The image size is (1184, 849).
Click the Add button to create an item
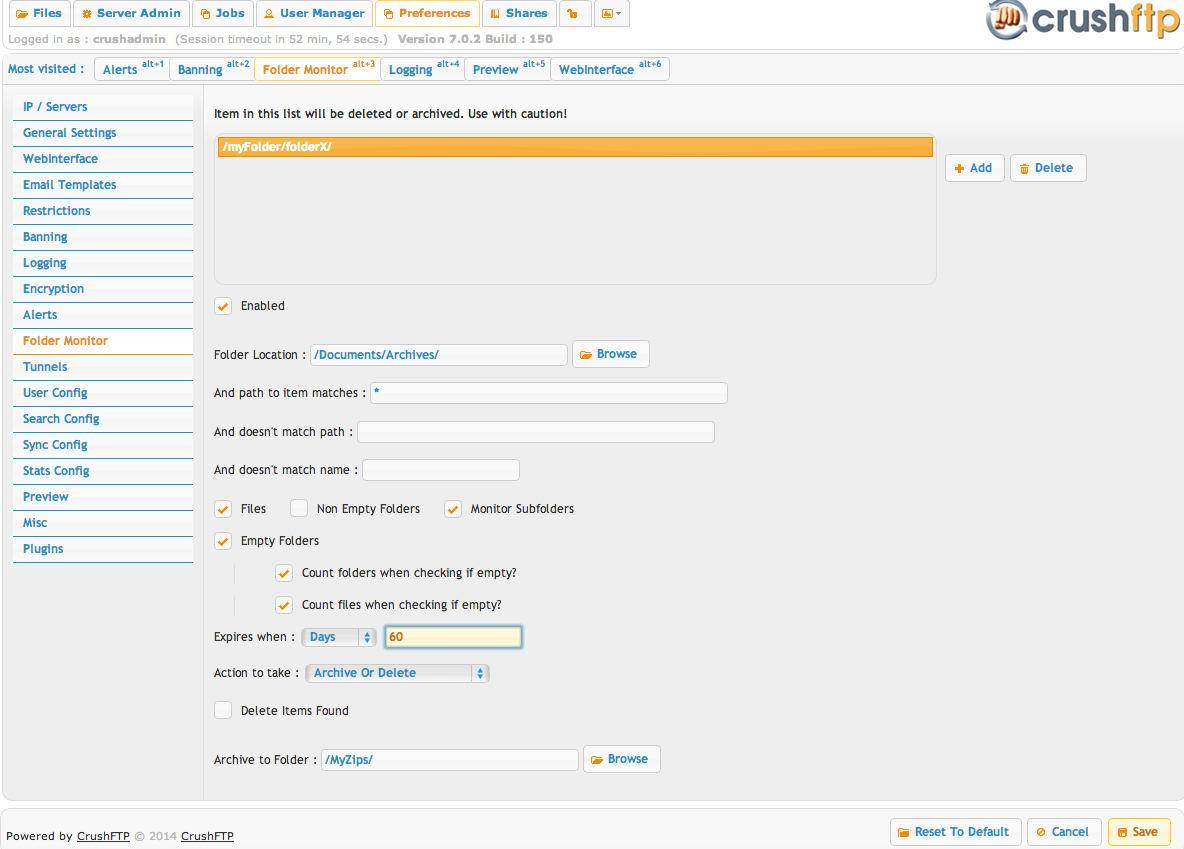[x=973, y=167]
